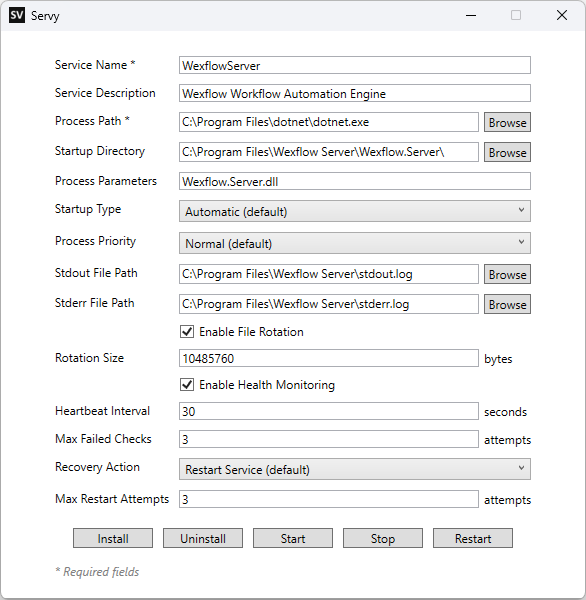
Task: Close the Servy window
Action: (562, 15)
